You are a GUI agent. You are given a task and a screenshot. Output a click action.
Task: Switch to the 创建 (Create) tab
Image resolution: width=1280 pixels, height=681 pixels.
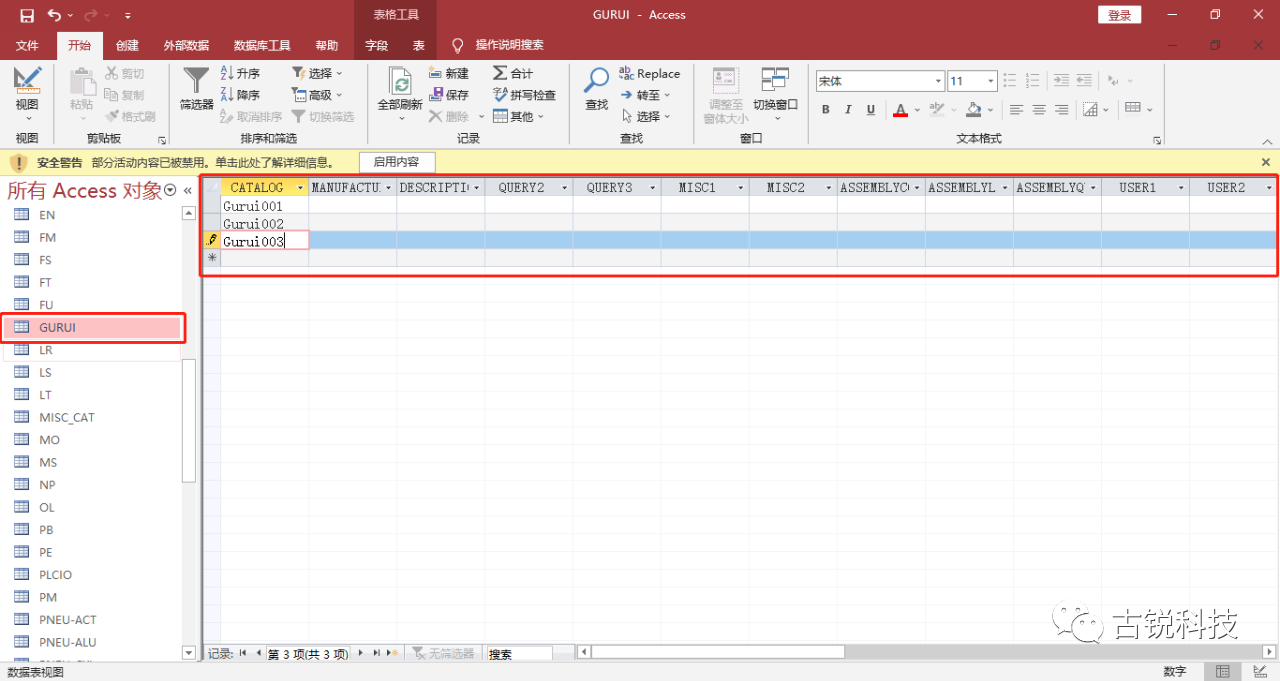pos(127,45)
